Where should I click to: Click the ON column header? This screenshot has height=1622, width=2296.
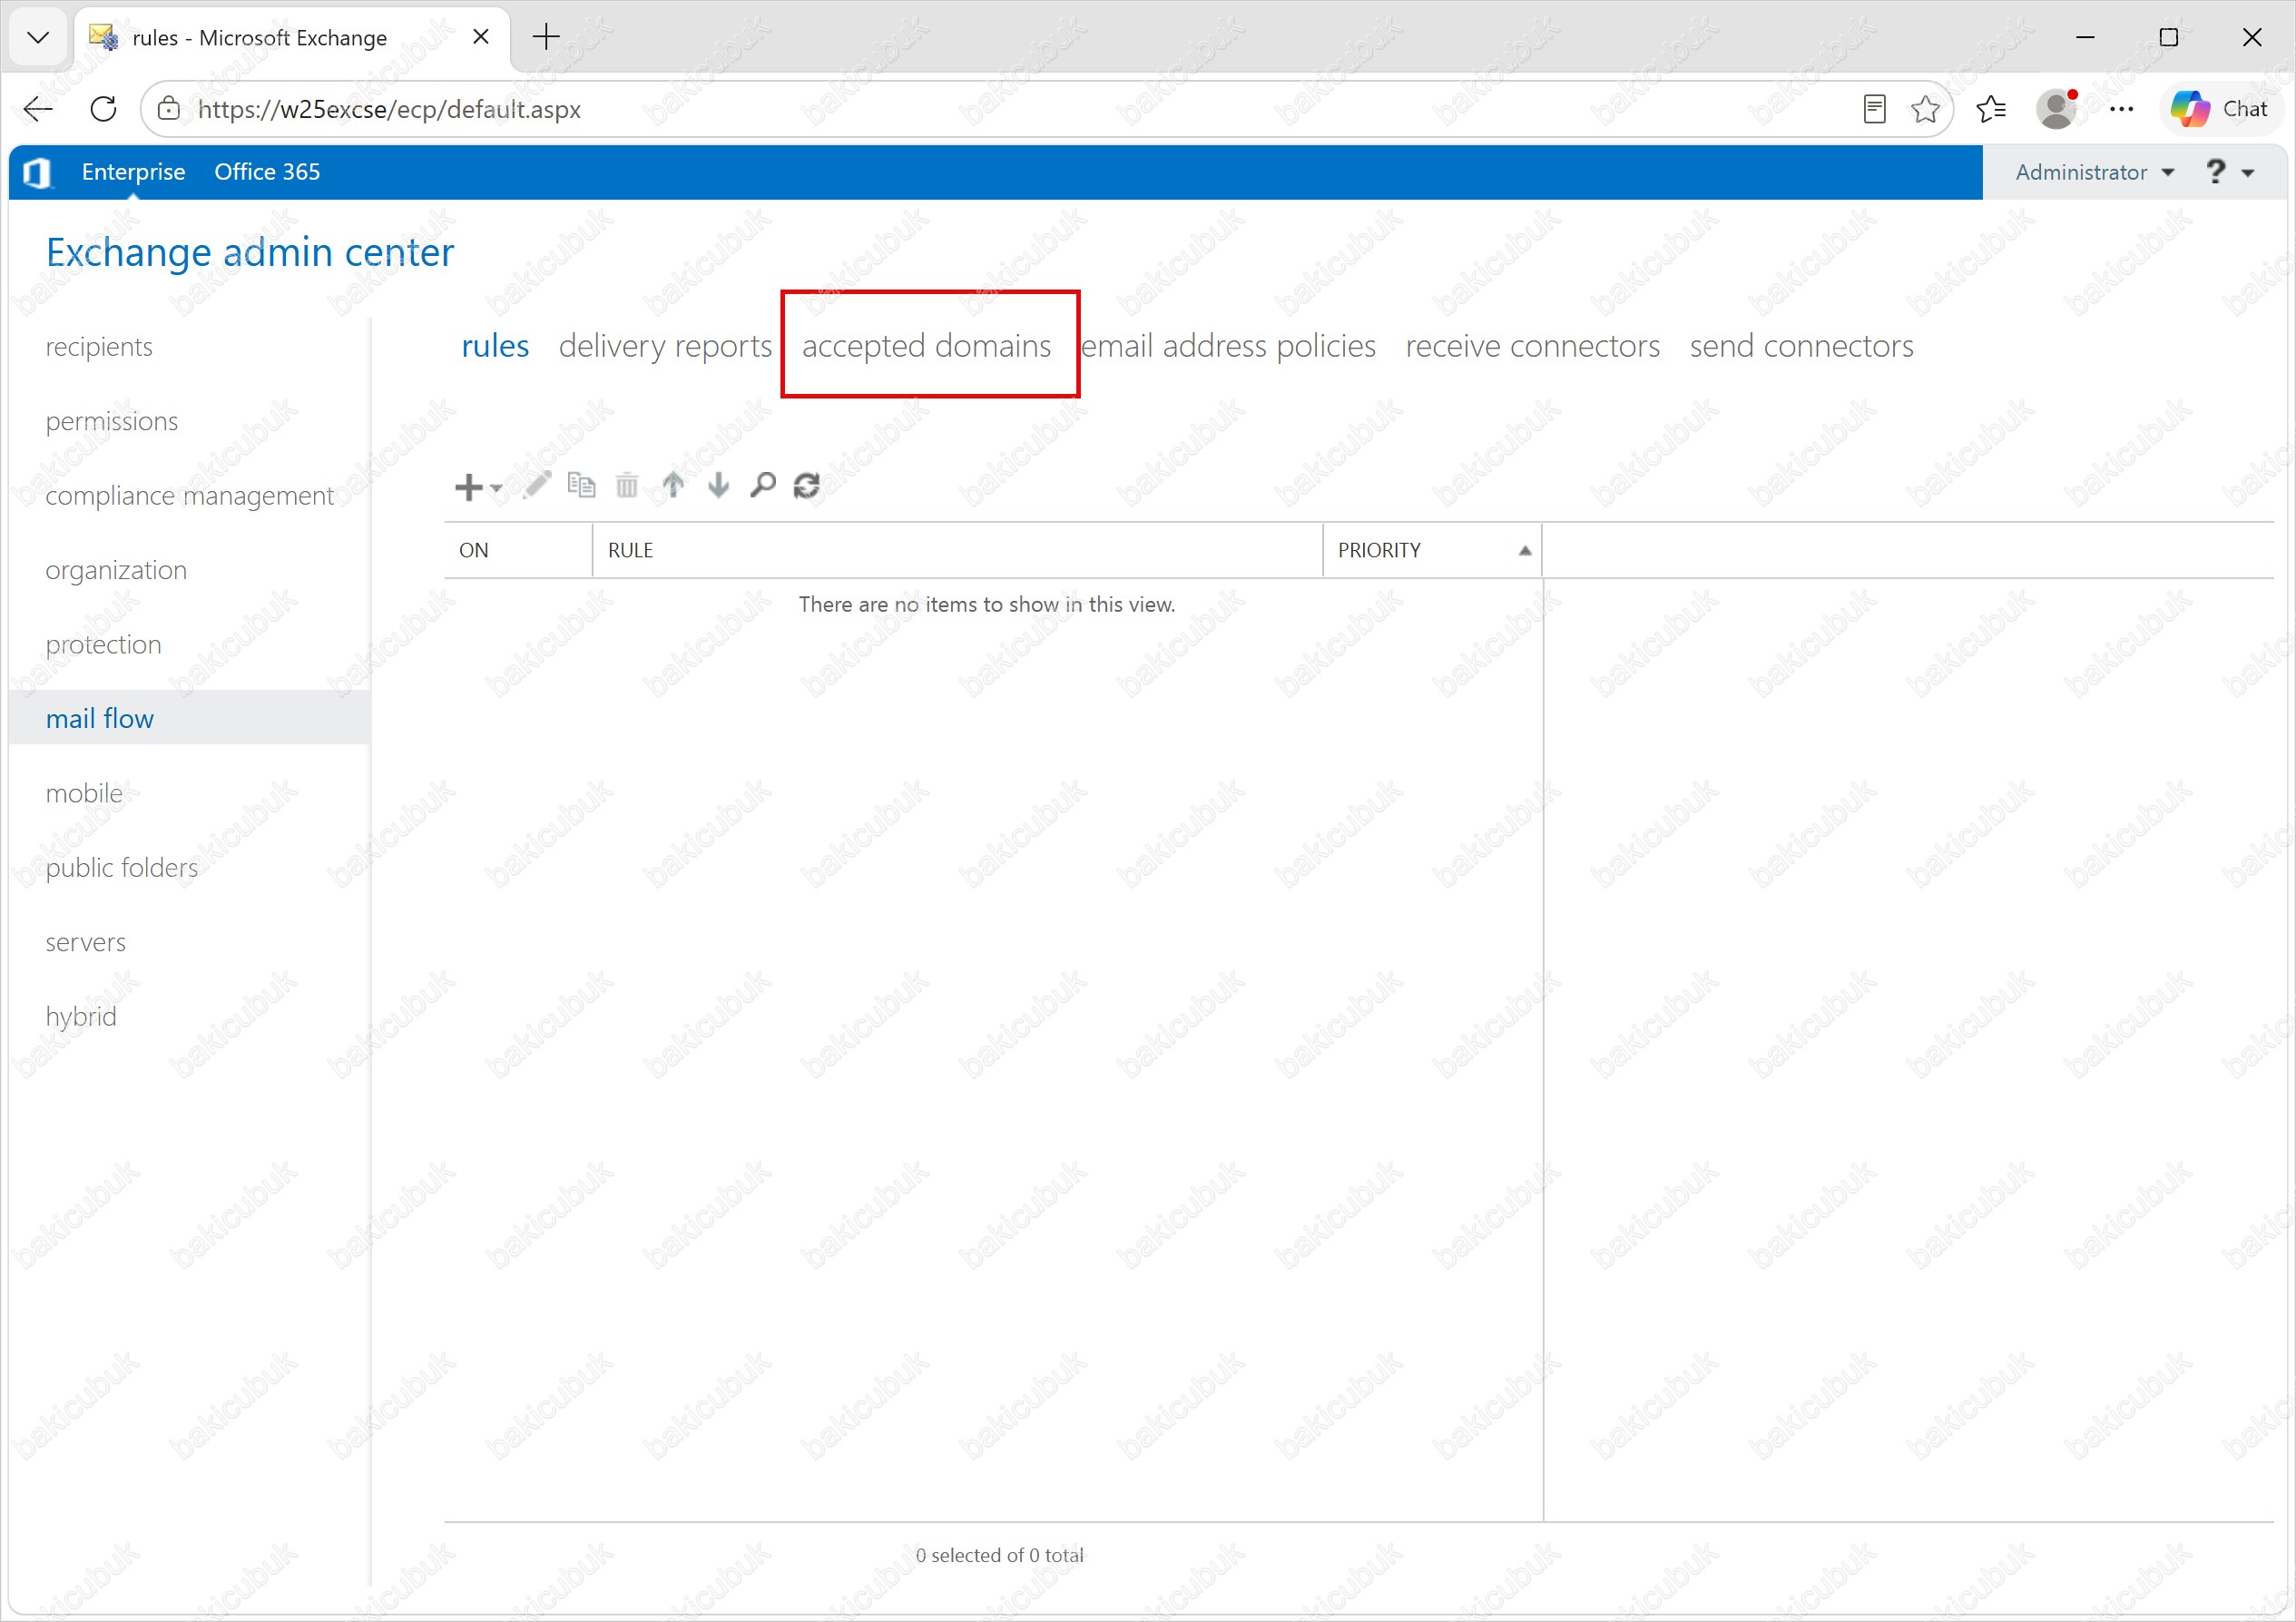click(518, 550)
